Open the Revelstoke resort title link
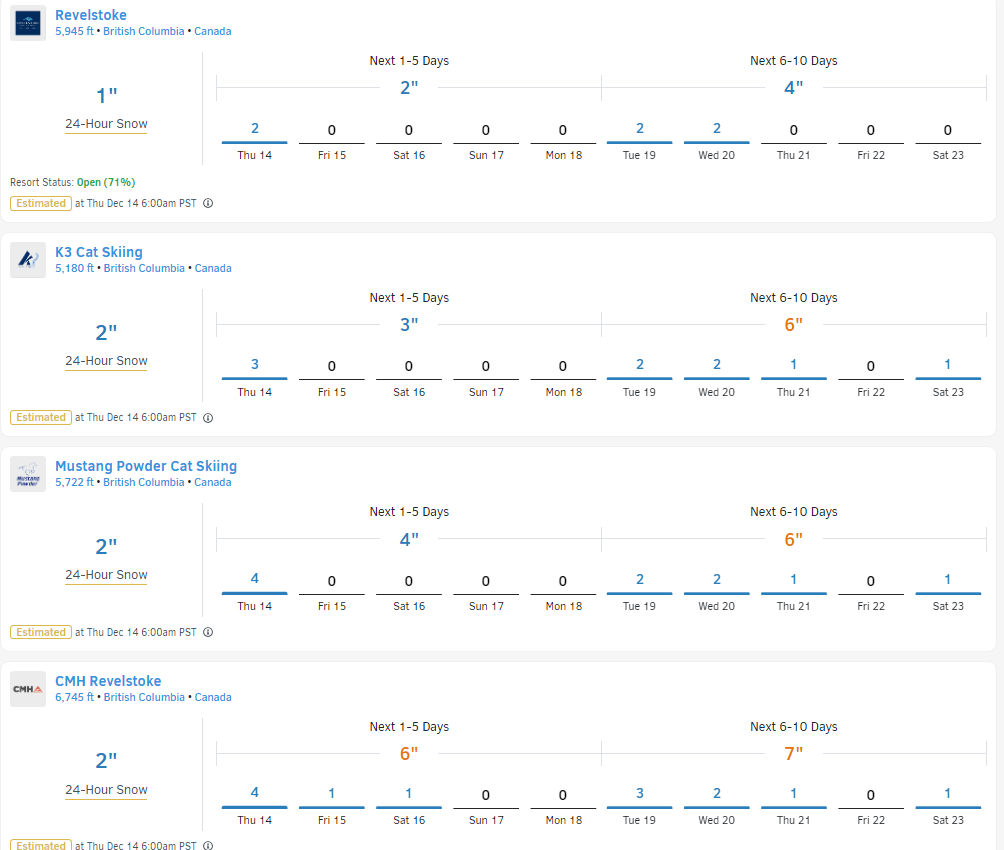The height and width of the screenshot is (850, 1004). [x=91, y=15]
